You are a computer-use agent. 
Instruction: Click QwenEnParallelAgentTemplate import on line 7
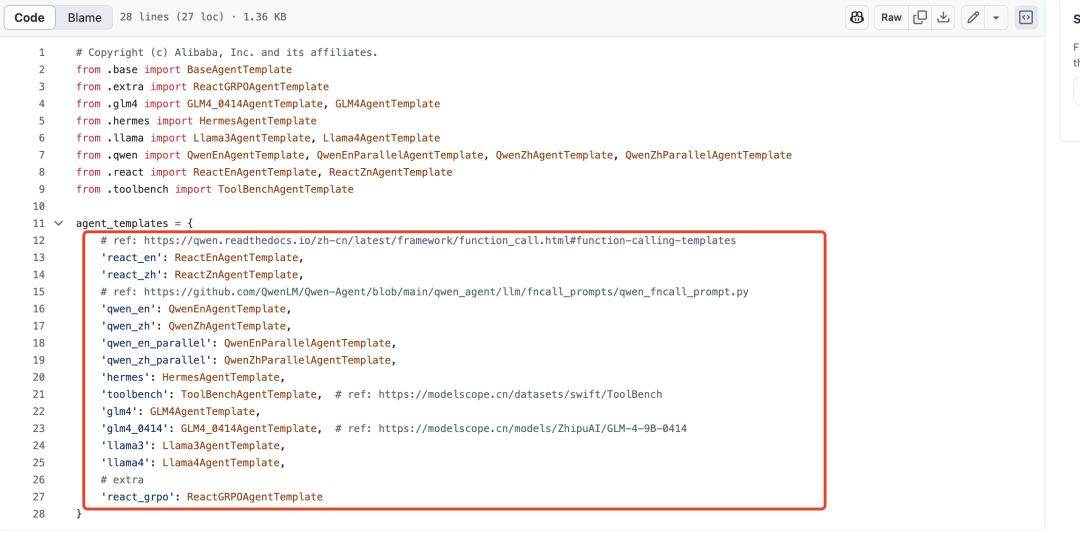(x=400, y=155)
